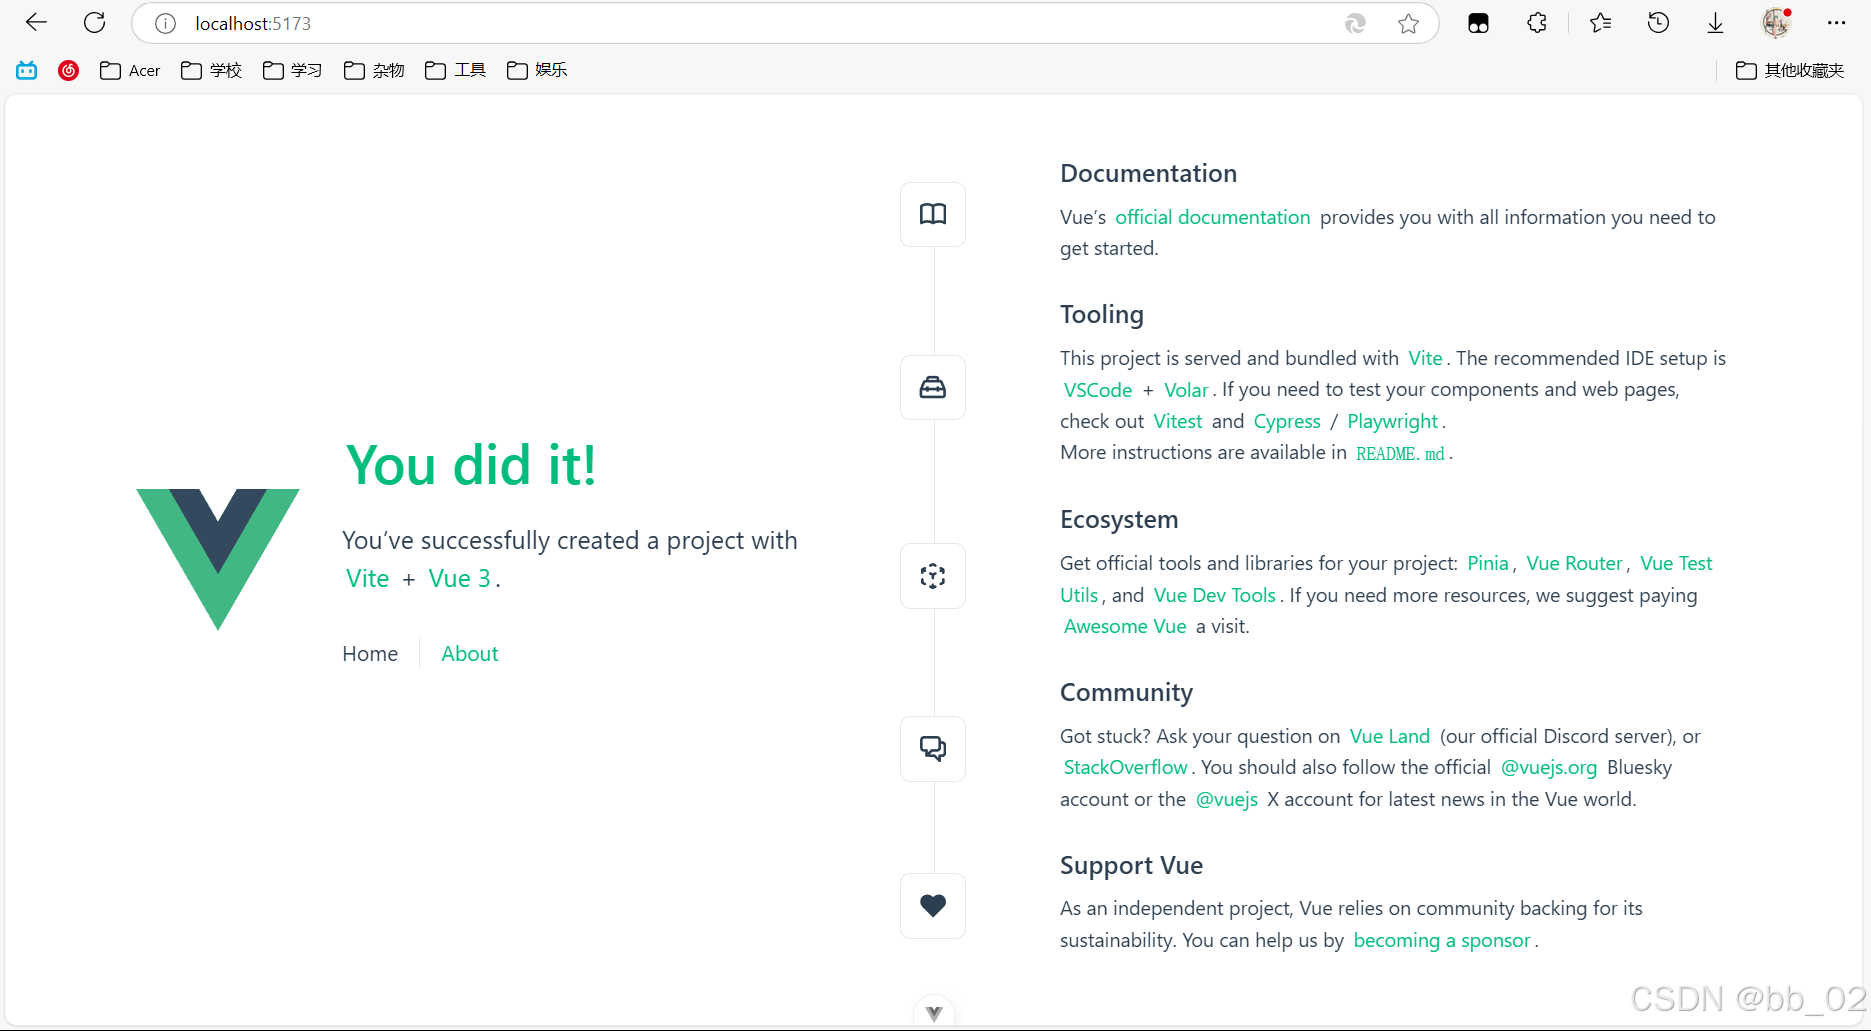The height and width of the screenshot is (1031, 1871).
Task: Open the black extension icon beside address bar
Action: click(1478, 23)
